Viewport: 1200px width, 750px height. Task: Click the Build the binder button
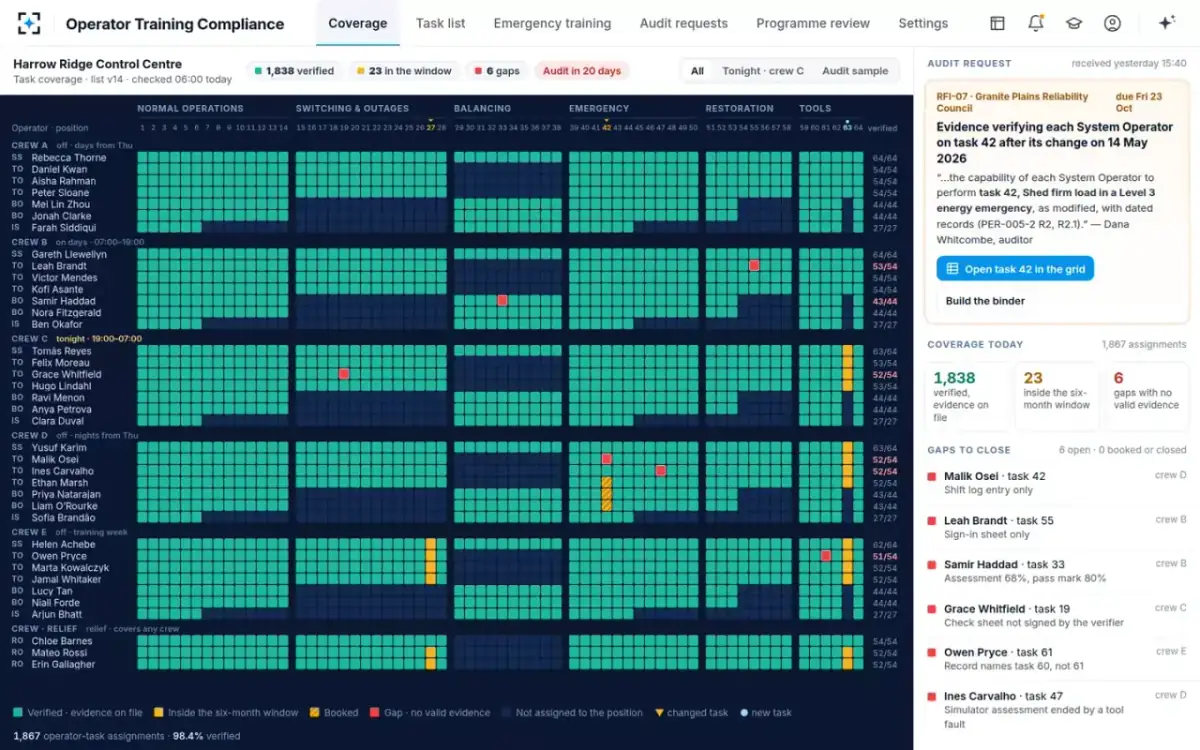(985, 301)
